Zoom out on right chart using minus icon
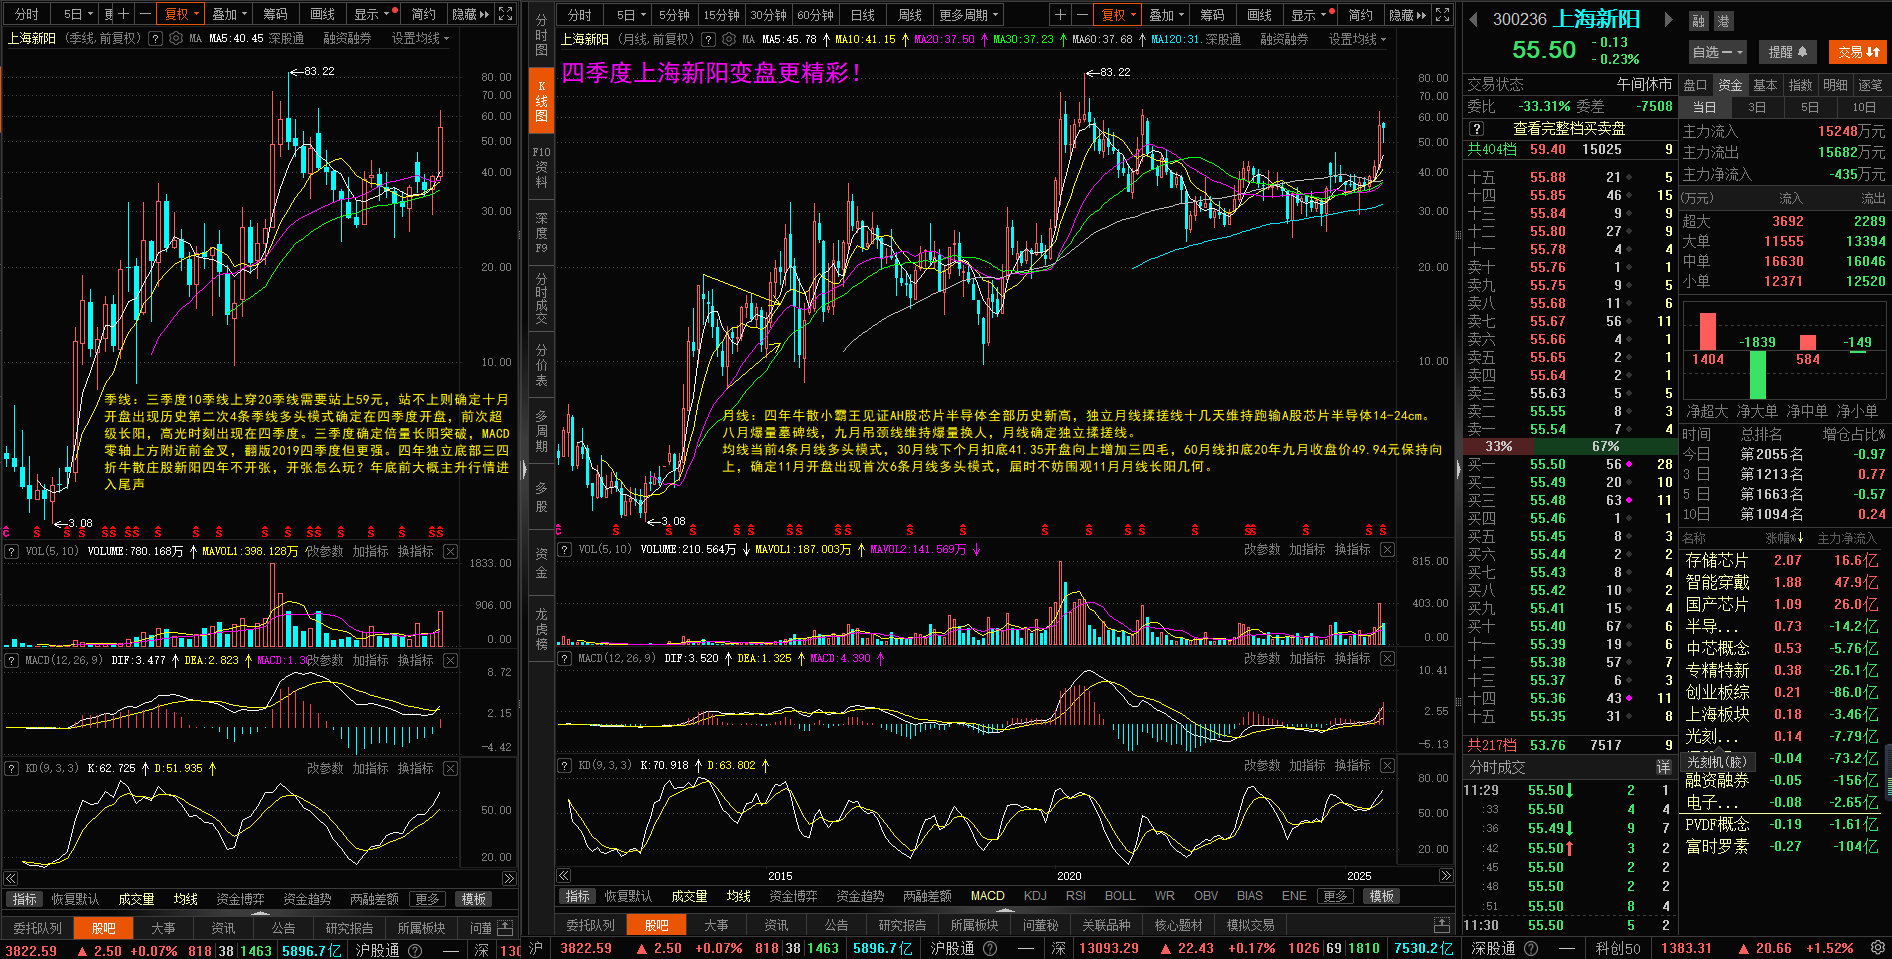The height and width of the screenshot is (959, 1892). [x=1081, y=14]
